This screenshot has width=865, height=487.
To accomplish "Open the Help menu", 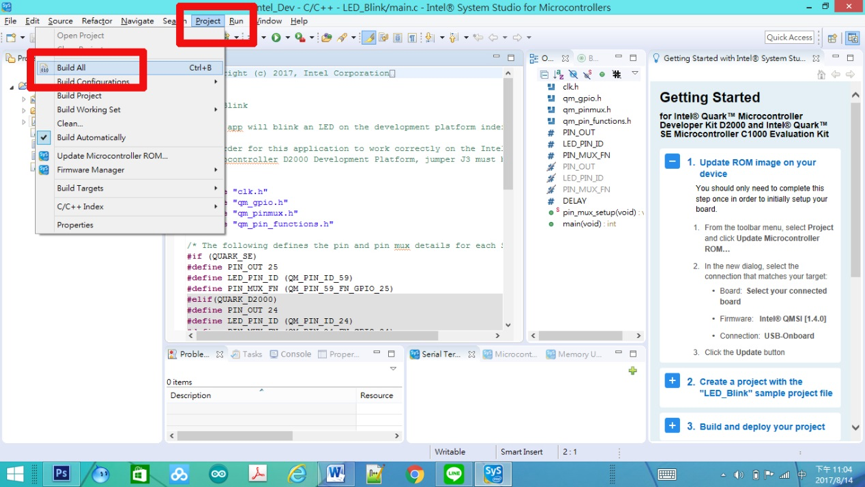I will pyautogui.click(x=299, y=21).
